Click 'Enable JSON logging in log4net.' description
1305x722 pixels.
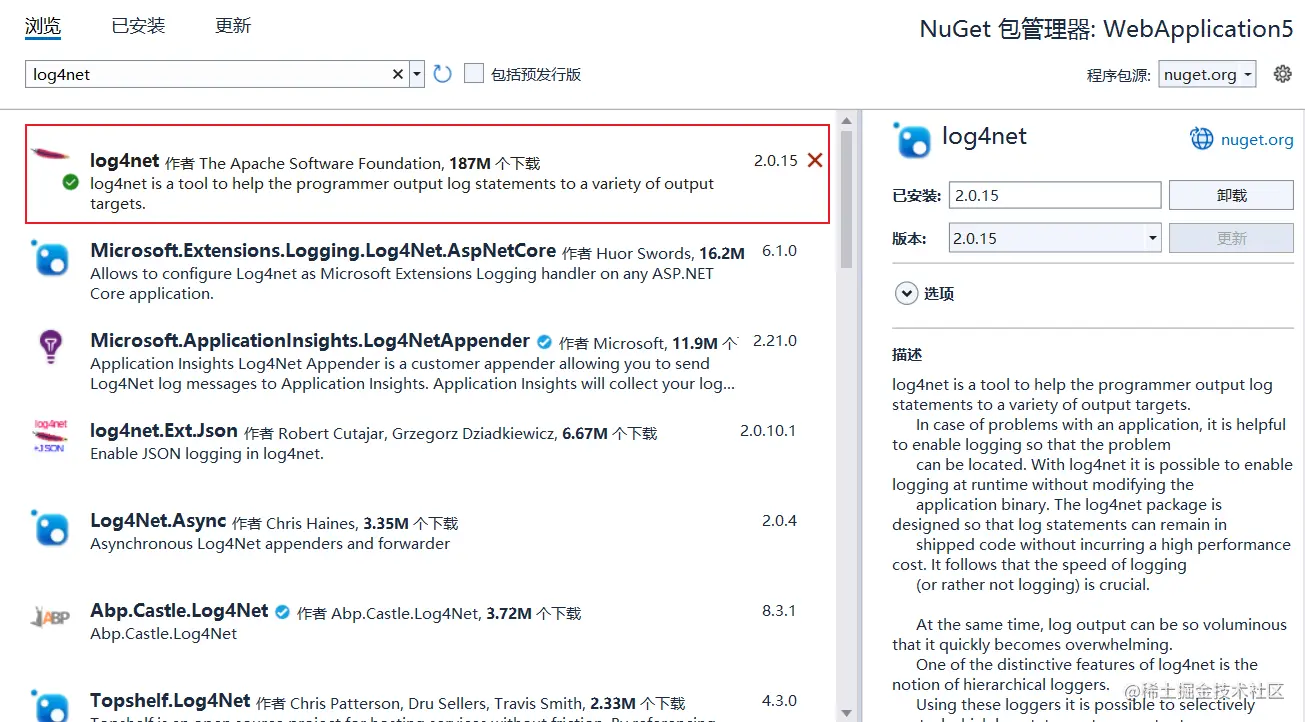pyautogui.click(x=207, y=453)
